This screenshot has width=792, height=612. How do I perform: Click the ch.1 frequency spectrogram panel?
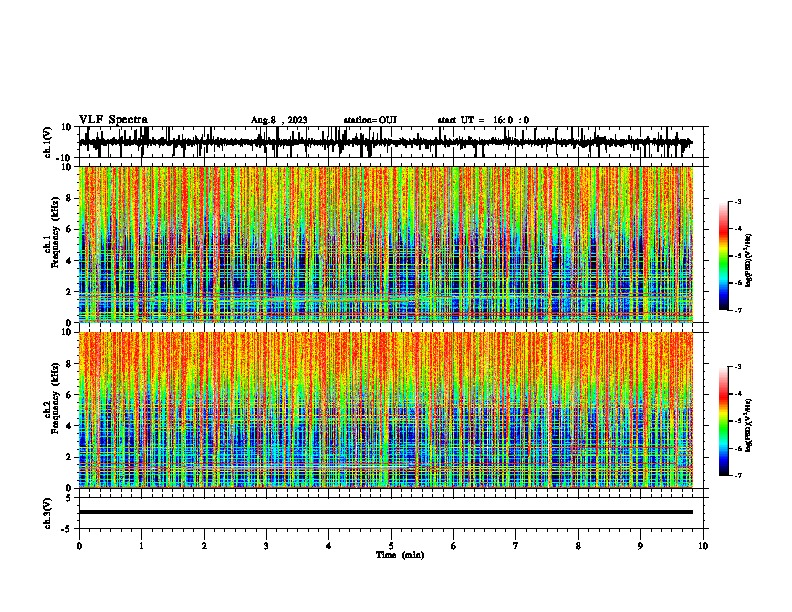click(386, 244)
